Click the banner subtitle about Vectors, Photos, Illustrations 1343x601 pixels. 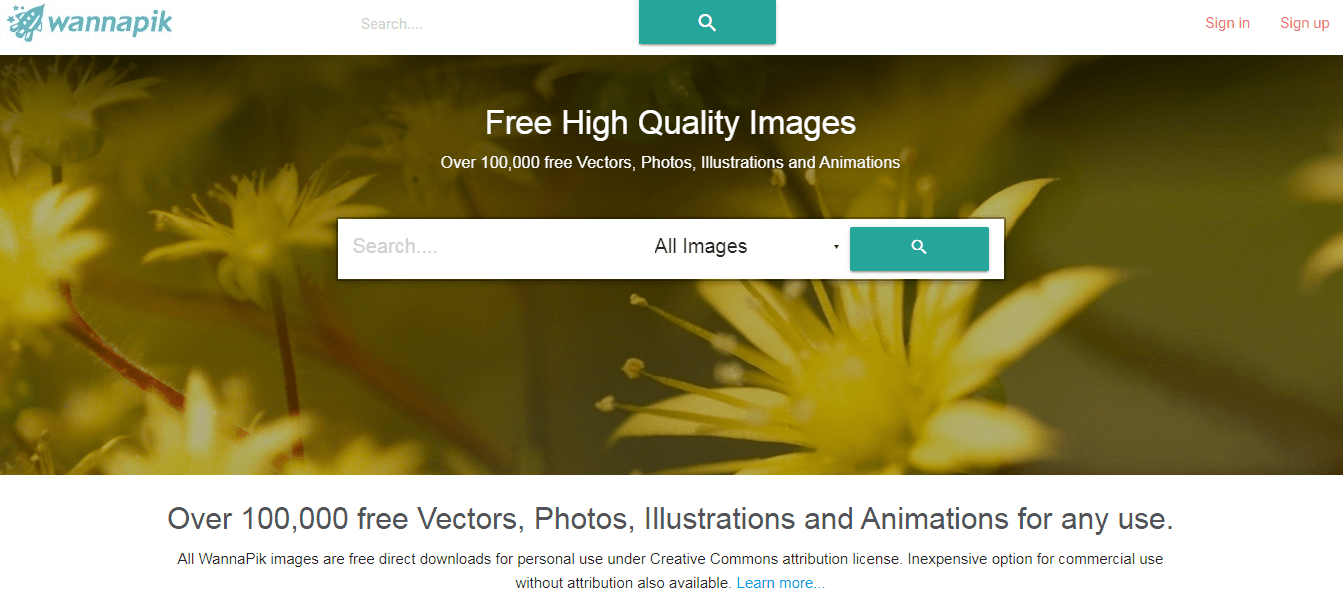pos(670,162)
